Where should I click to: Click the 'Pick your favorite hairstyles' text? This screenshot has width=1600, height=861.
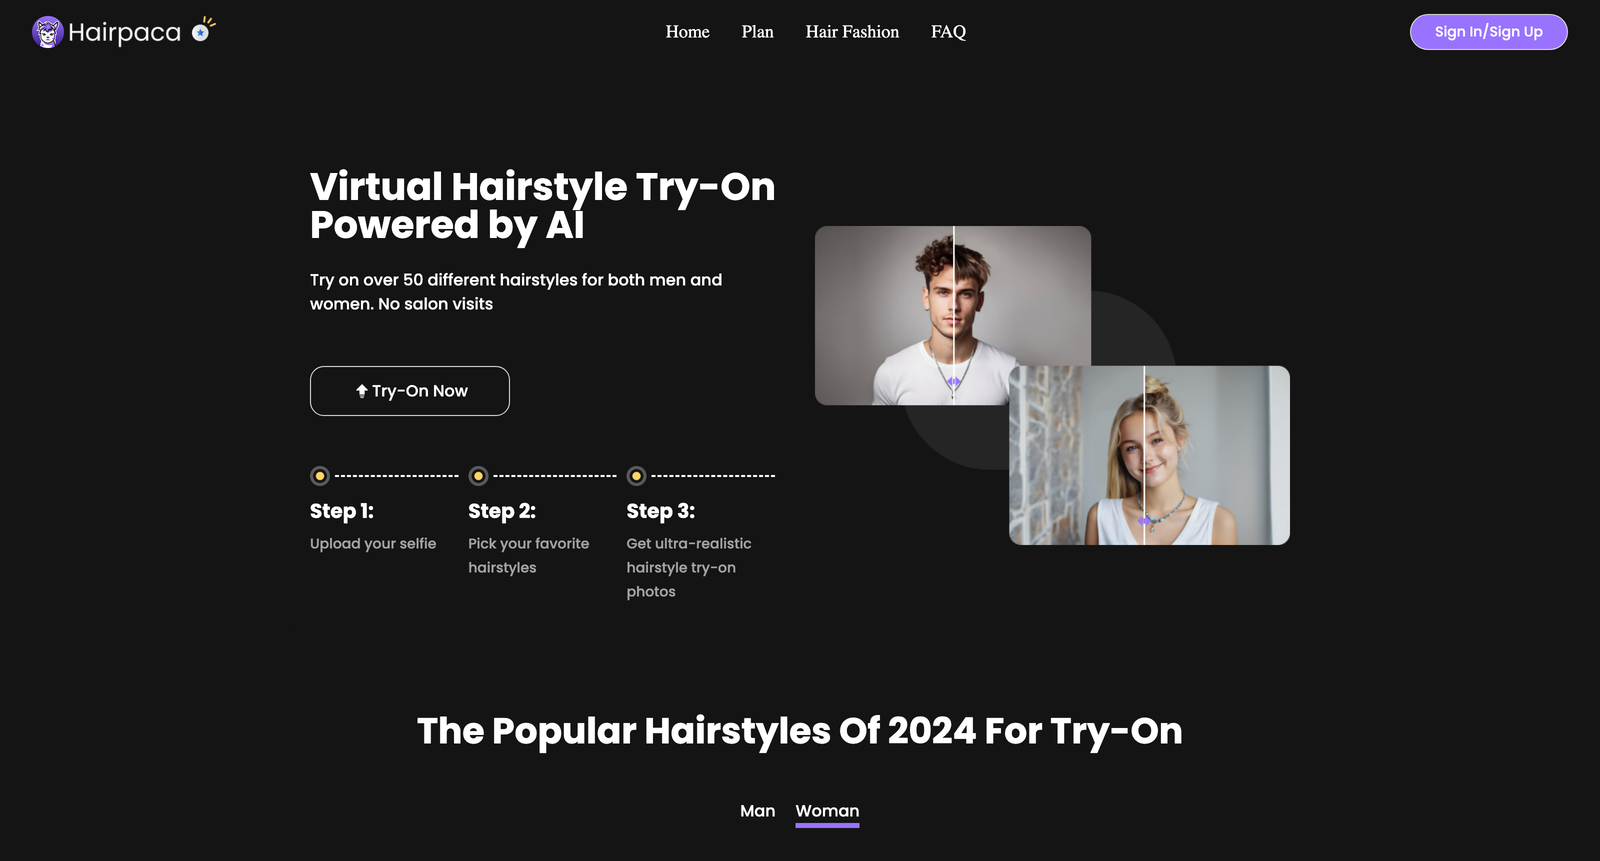pyautogui.click(x=528, y=555)
